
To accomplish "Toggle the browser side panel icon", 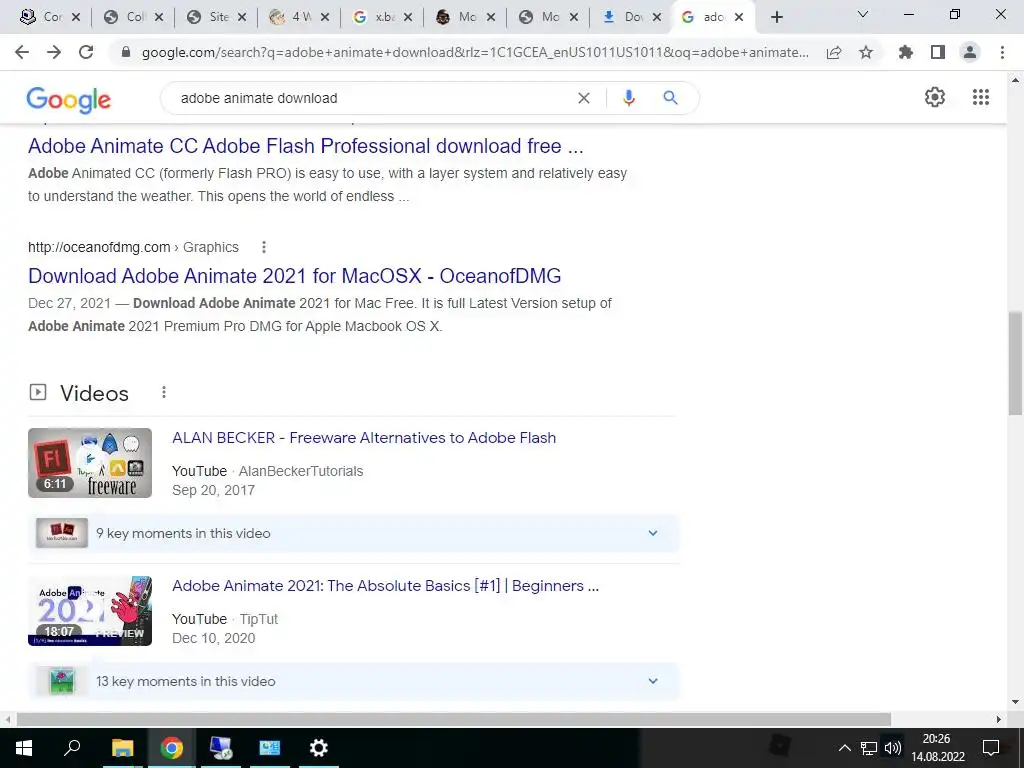I will pos(938,52).
